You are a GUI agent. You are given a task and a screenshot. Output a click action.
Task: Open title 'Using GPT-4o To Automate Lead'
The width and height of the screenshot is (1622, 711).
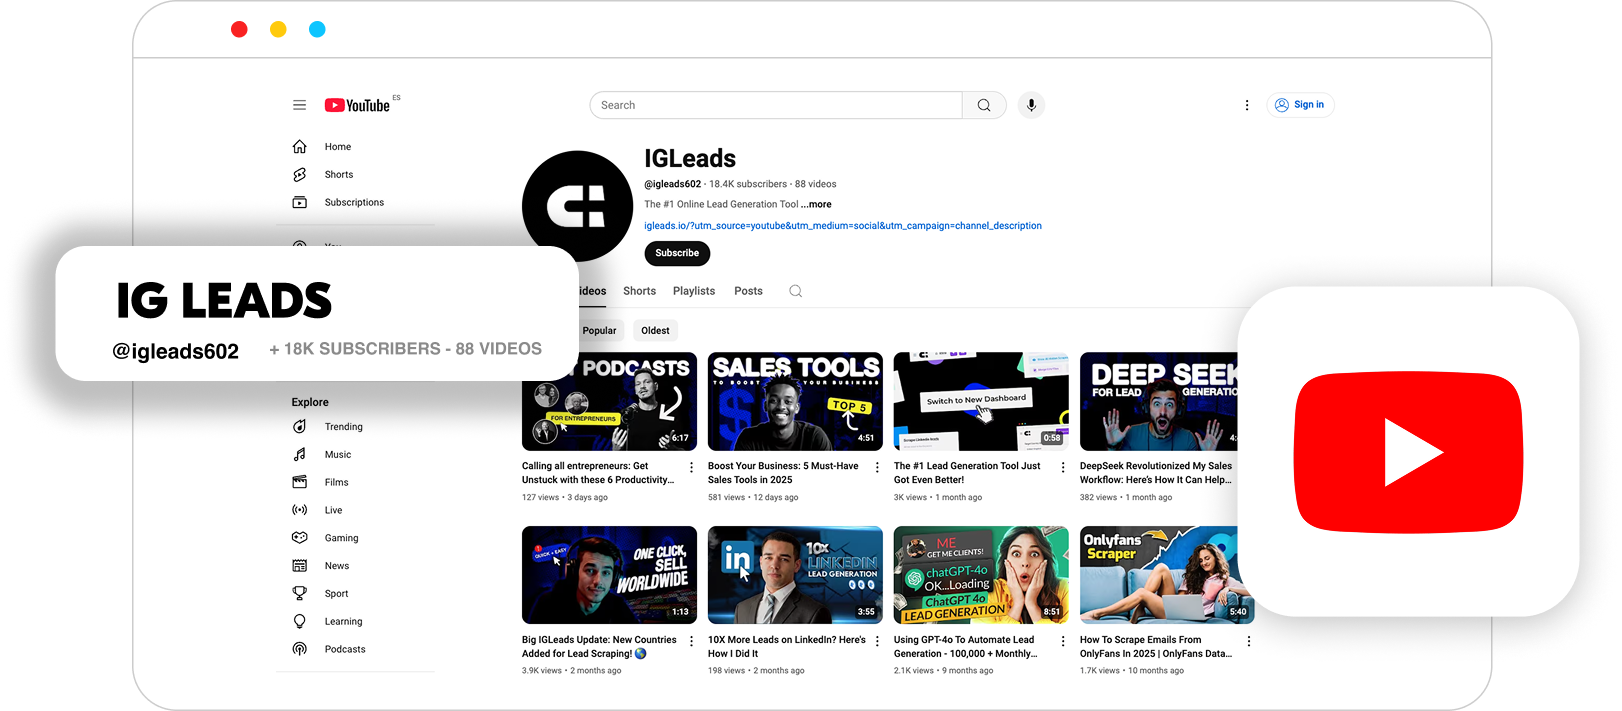965,647
